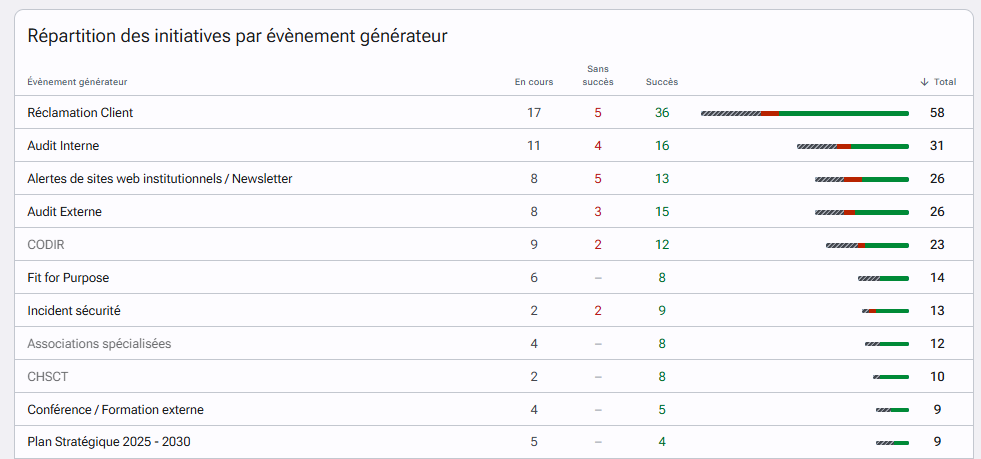
Task: Click the stacked bar for Fit for Purpose
Action: pyautogui.click(x=883, y=278)
